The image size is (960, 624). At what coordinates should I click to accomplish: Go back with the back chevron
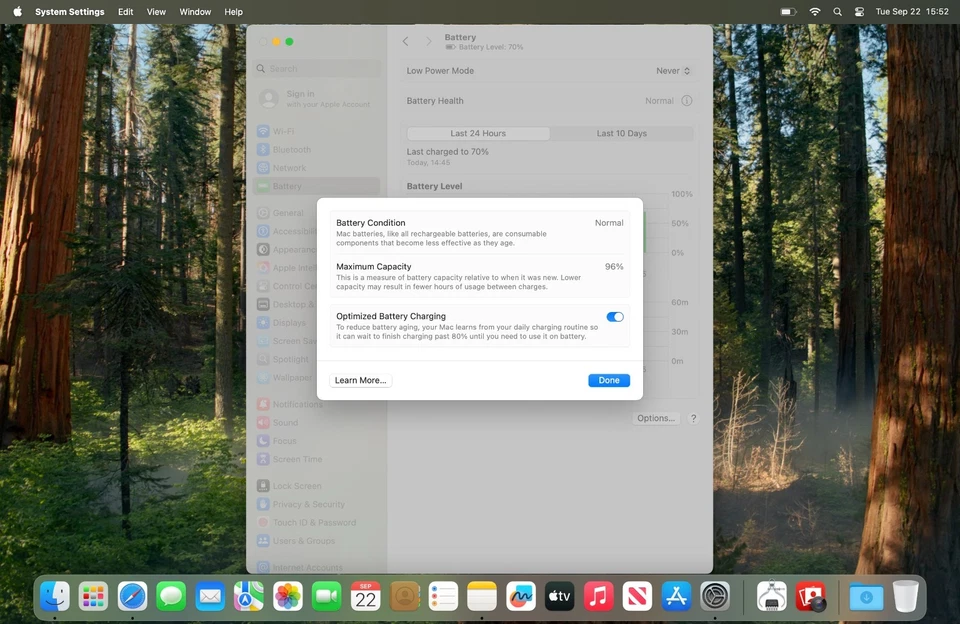405,41
